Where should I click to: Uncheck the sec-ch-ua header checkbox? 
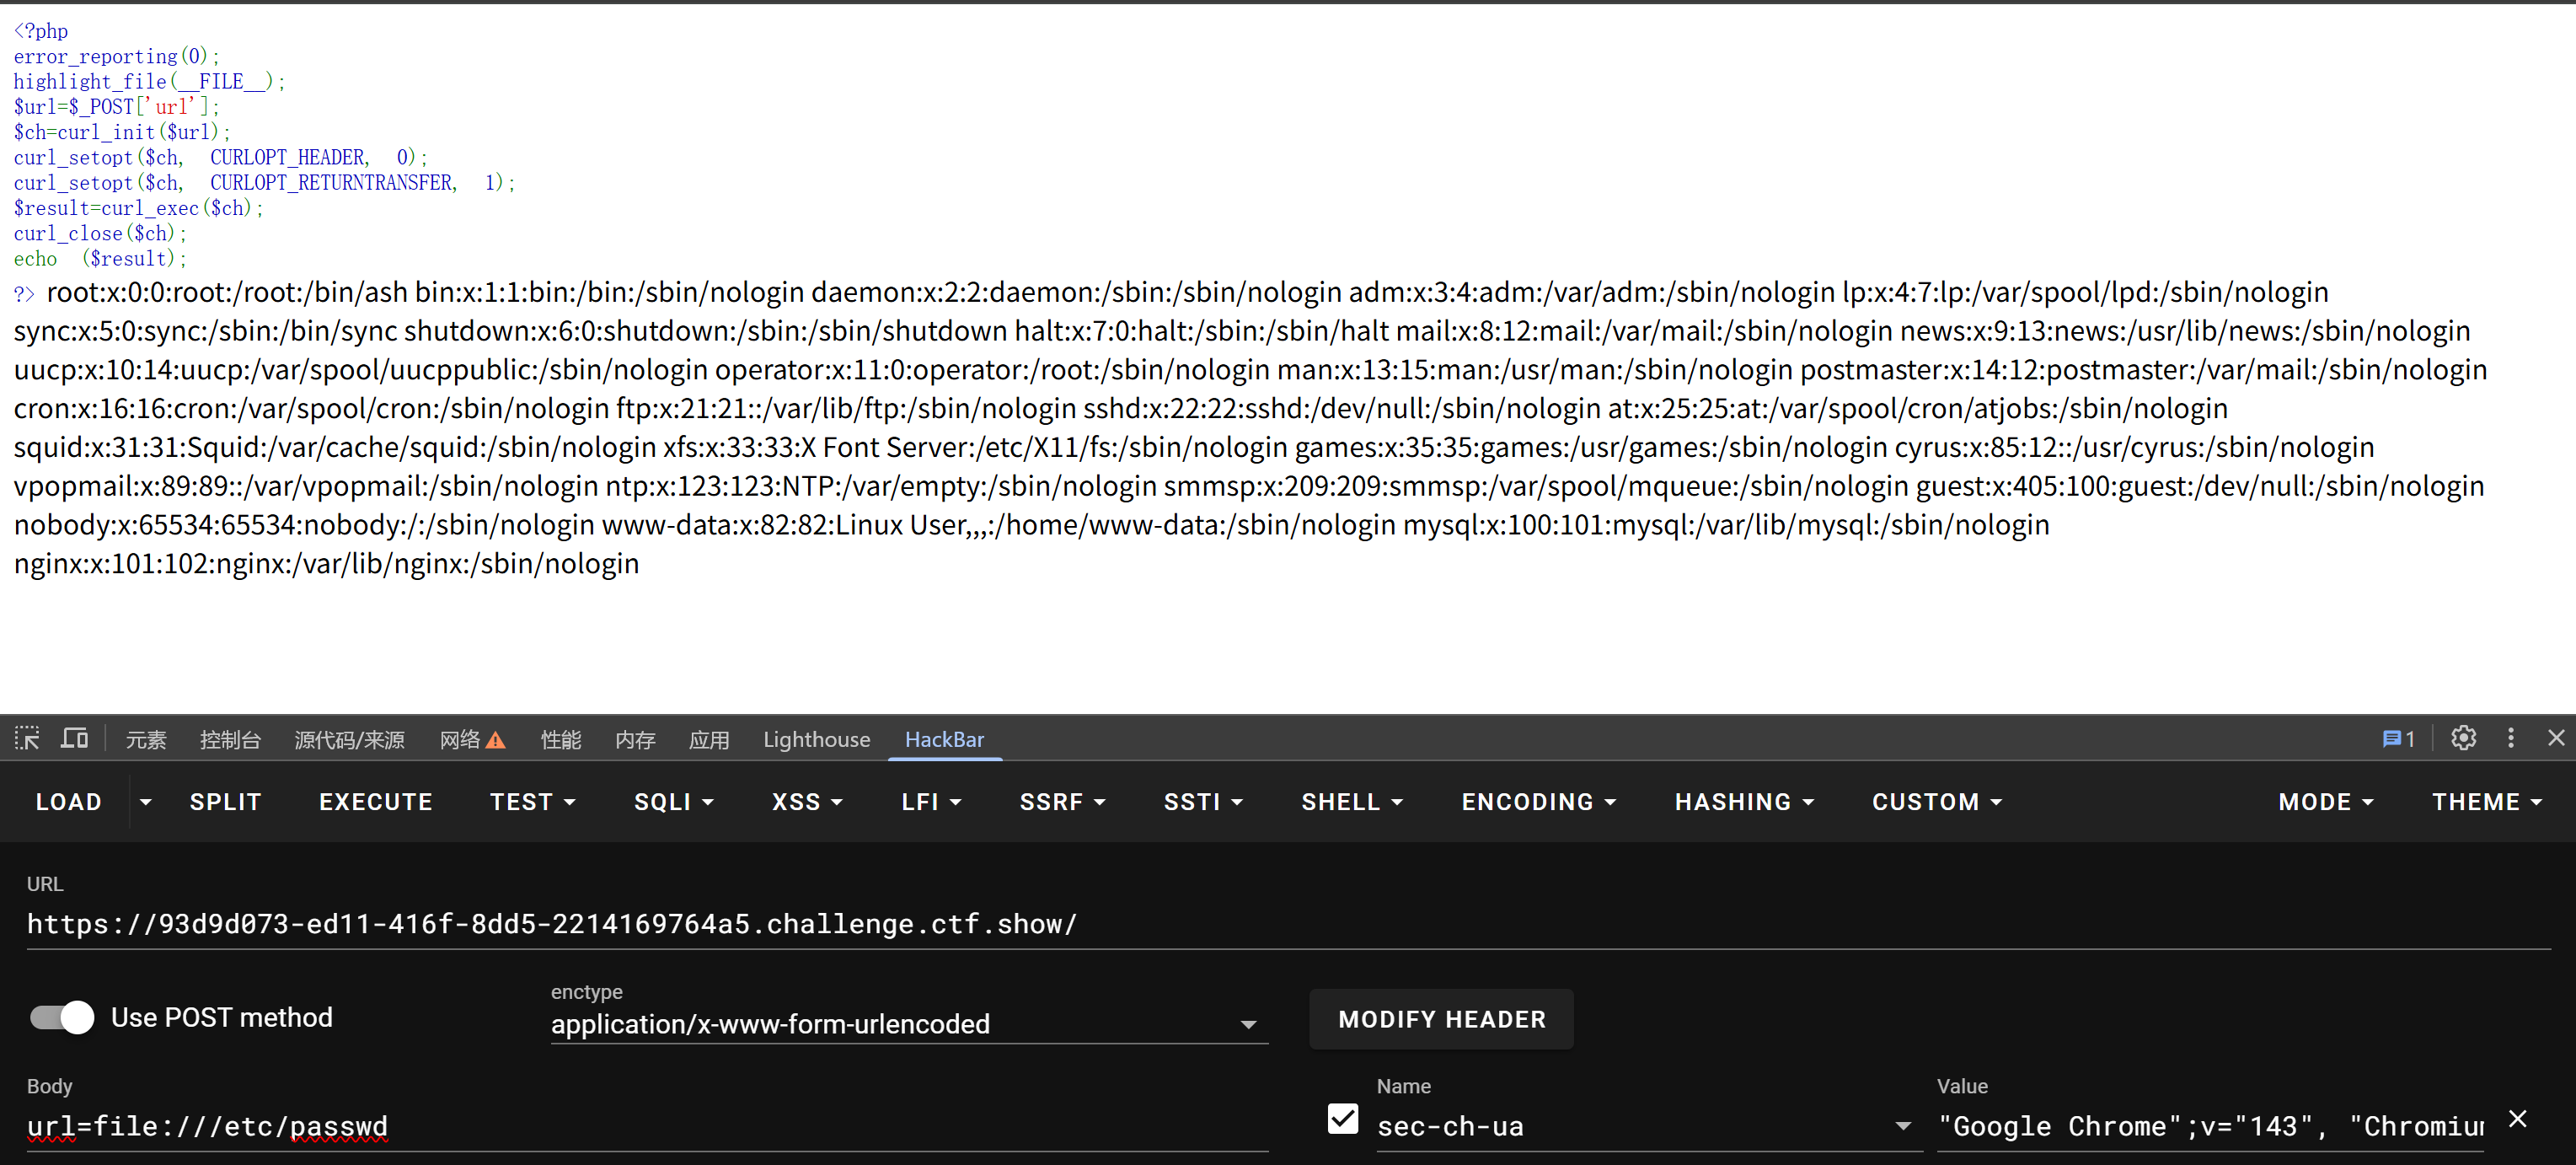point(1342,1119)
